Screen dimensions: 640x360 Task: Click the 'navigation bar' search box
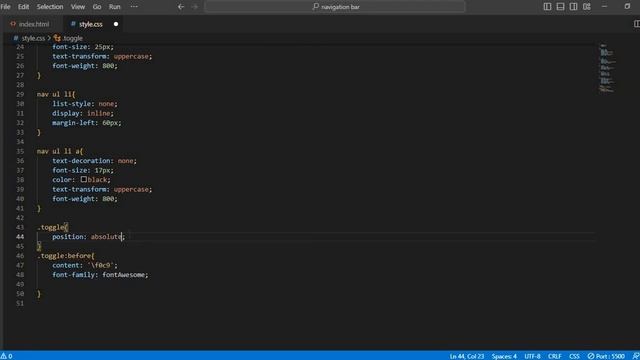[x=335, y=7]
